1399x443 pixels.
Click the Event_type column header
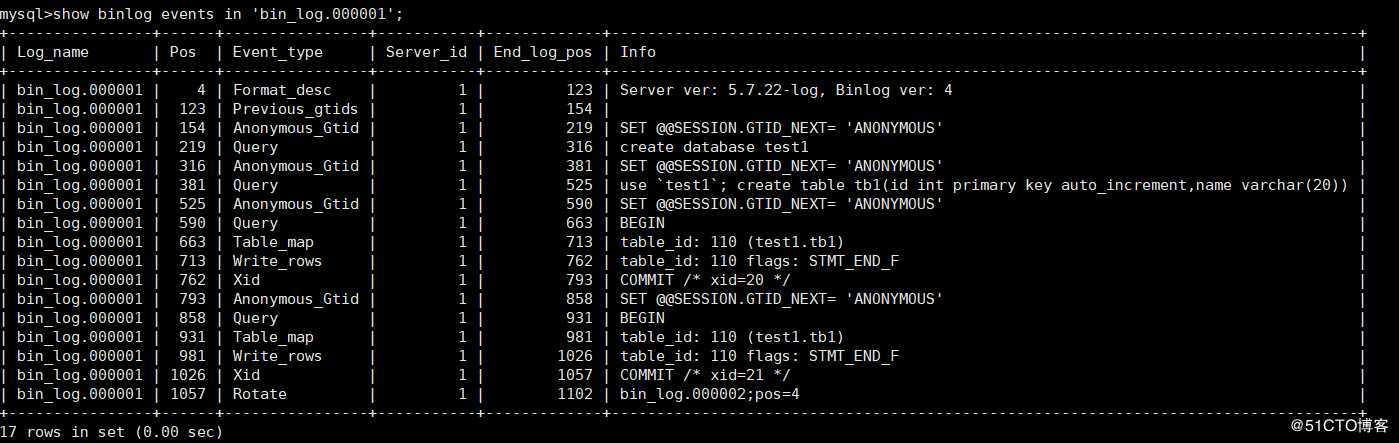[x=278, y=51]
